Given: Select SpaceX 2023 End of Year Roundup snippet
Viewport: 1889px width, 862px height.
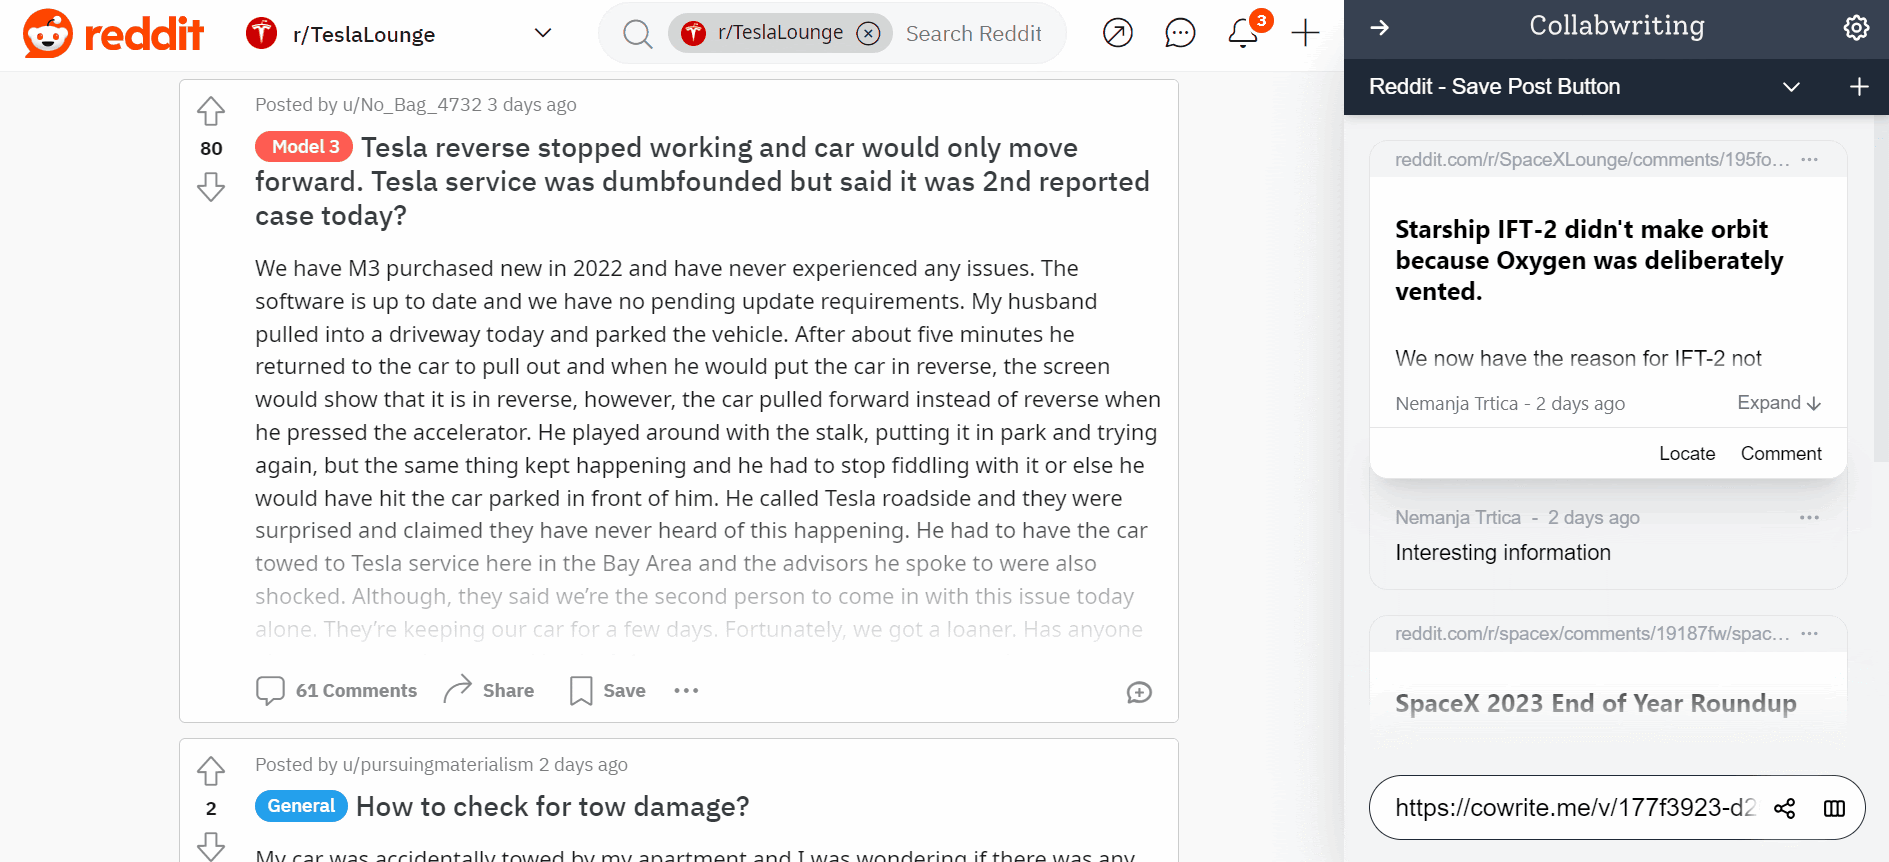Looking at the screenshot, I should click(x=1596, y=704).
